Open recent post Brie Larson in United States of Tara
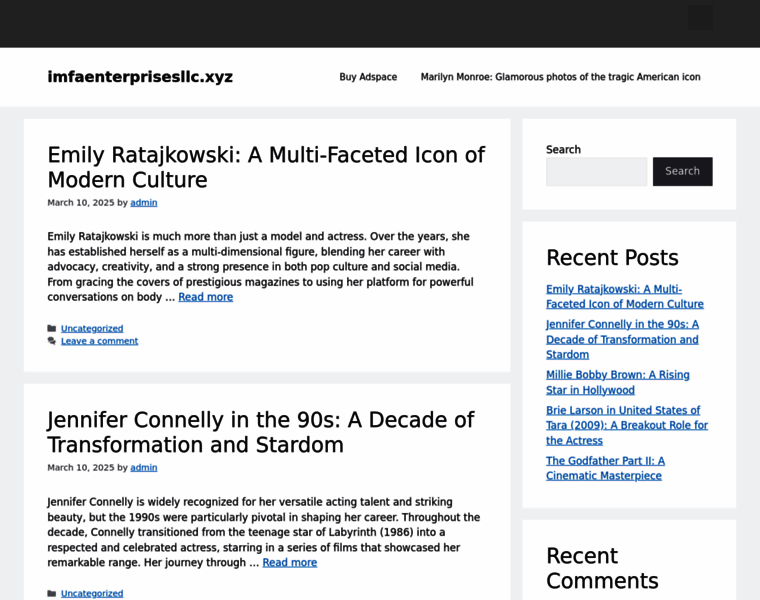The width and height of the screenshot is (760, 600). click(627, 426)
